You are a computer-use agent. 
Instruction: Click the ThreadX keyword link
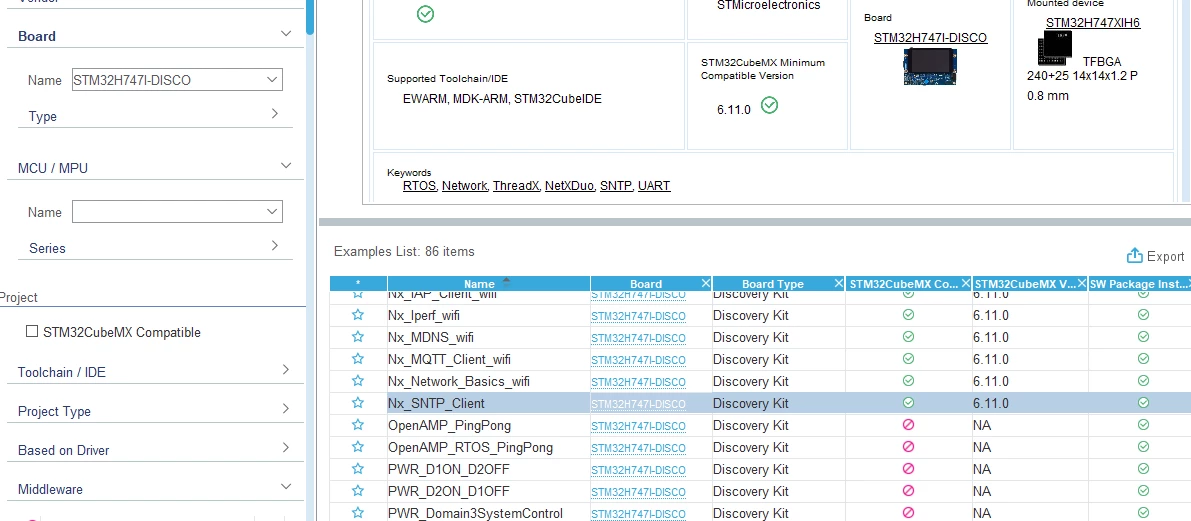(517, 185)
